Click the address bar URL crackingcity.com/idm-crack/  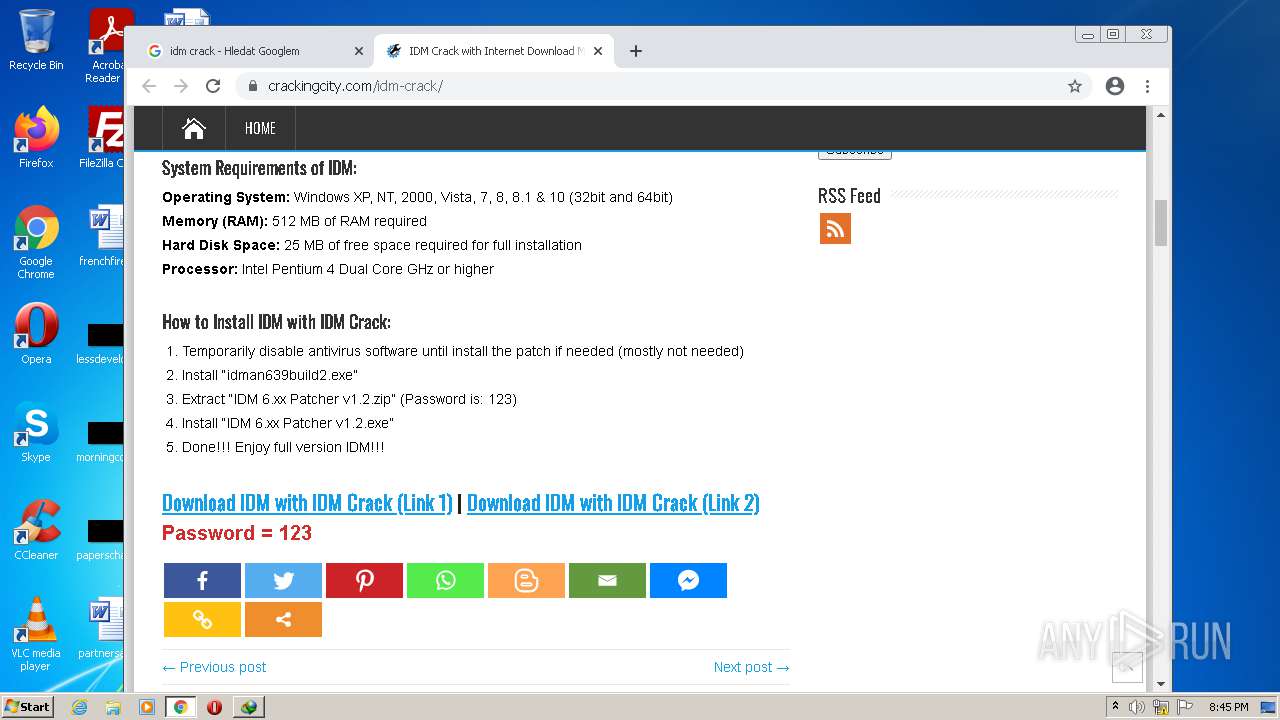tap(355, 86)
